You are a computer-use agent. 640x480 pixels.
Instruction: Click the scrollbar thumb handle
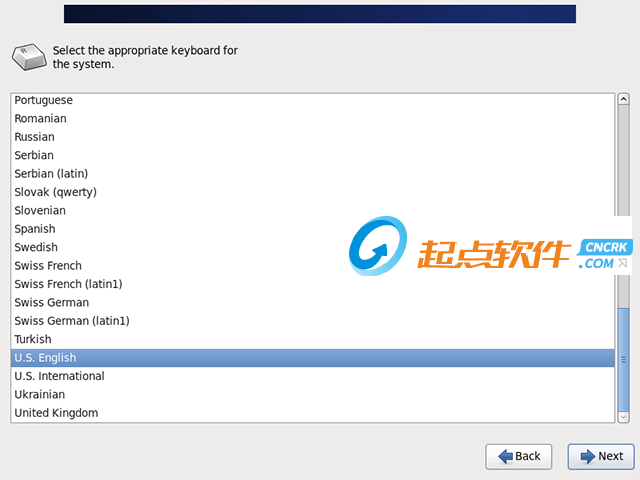(623, 360)
